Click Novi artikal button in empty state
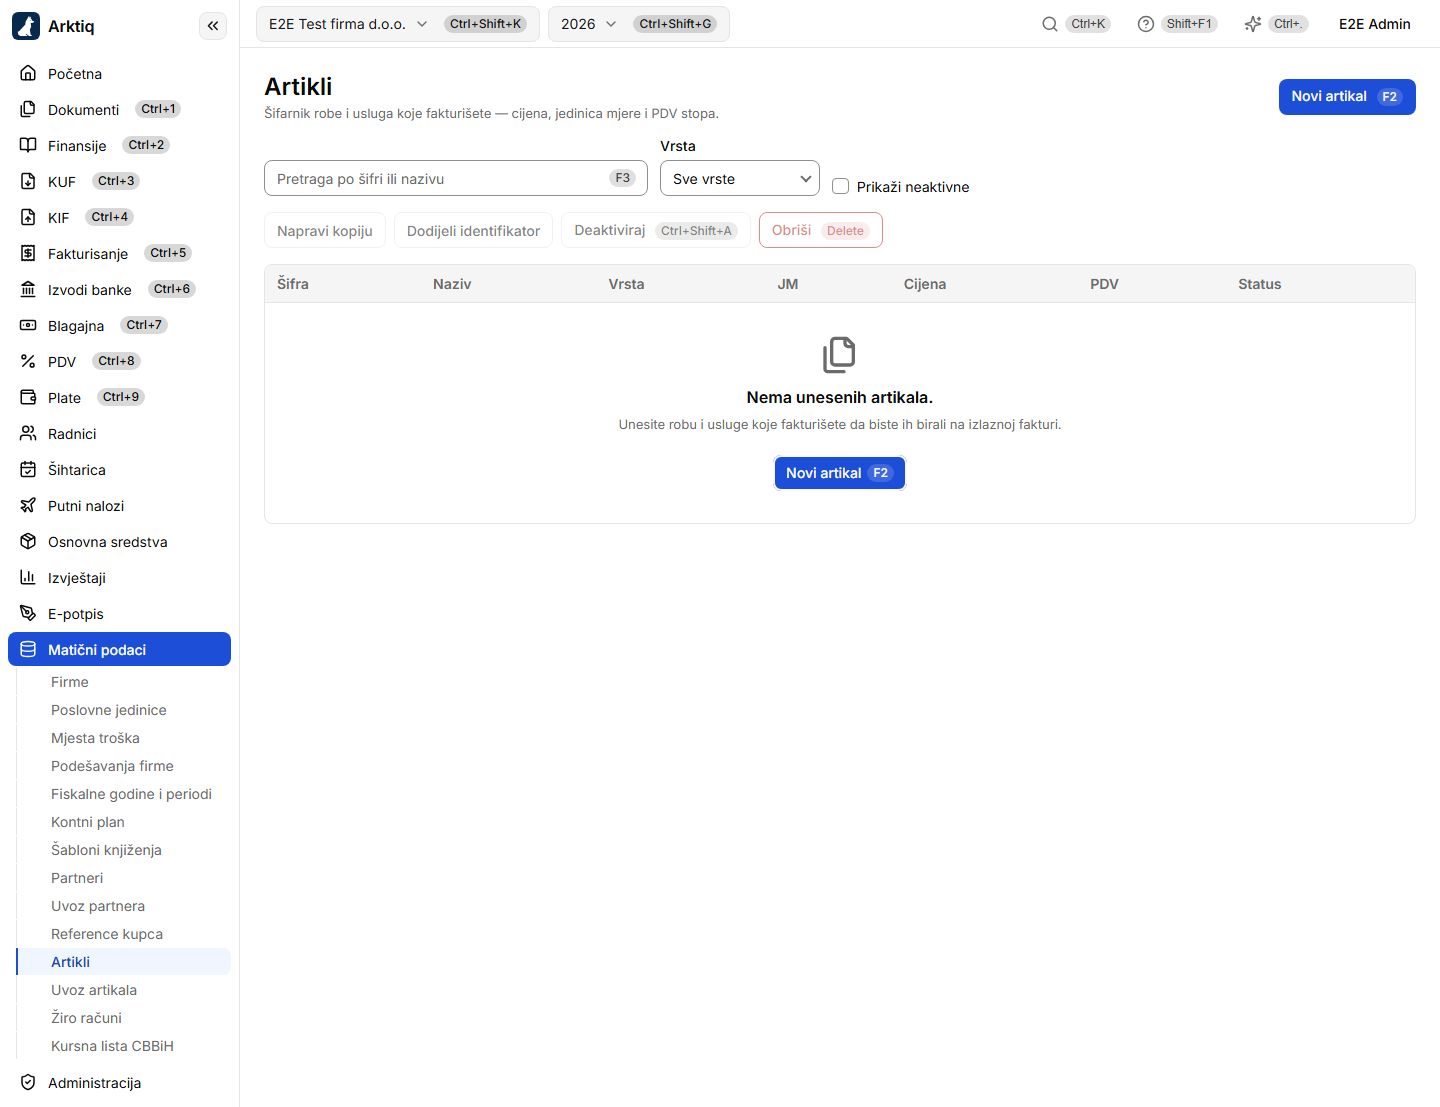This screenshot has width=1440, height=1107. (x=840, y=473)
